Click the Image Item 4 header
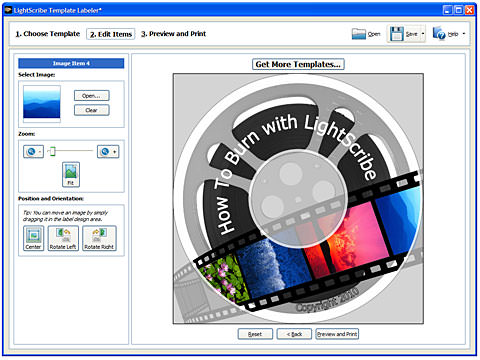480x360 pixels. (71, 63)
